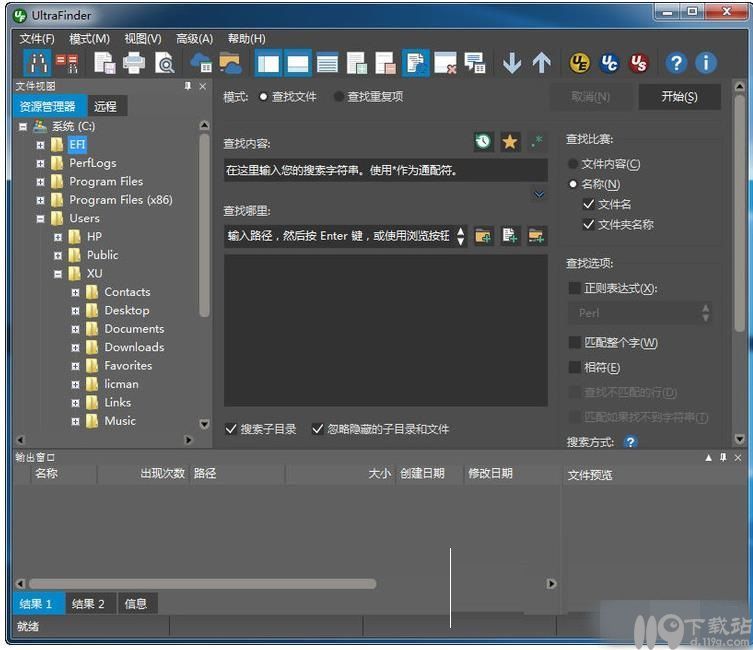Toggle the 文件夹名称 checkbox
This screenshot has width=753, height=650.
pyautogui.click(x=588, y=224)
